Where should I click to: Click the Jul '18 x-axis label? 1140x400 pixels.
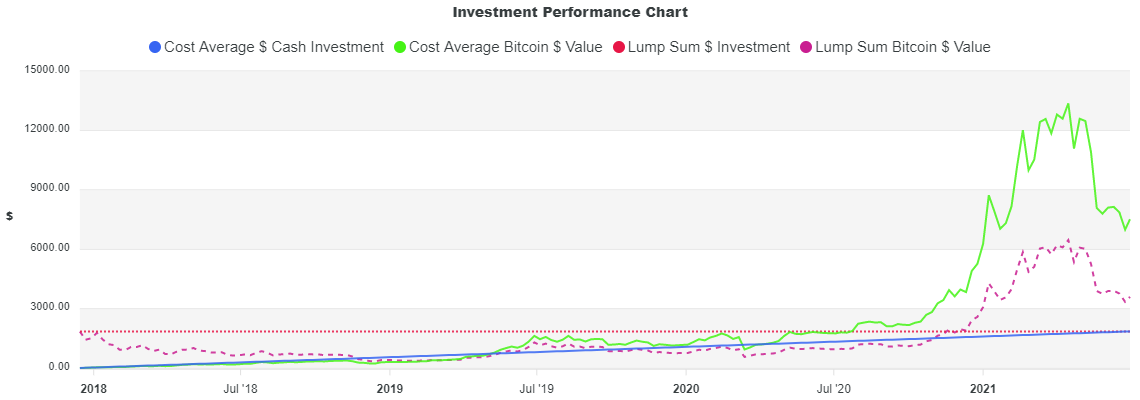(241, 387)
